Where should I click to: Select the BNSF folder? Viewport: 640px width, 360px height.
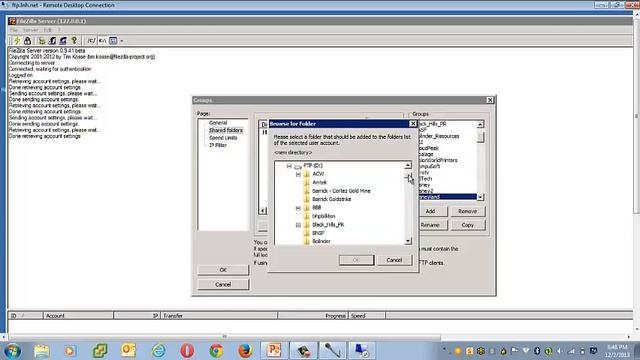click(x=318, y=233)
